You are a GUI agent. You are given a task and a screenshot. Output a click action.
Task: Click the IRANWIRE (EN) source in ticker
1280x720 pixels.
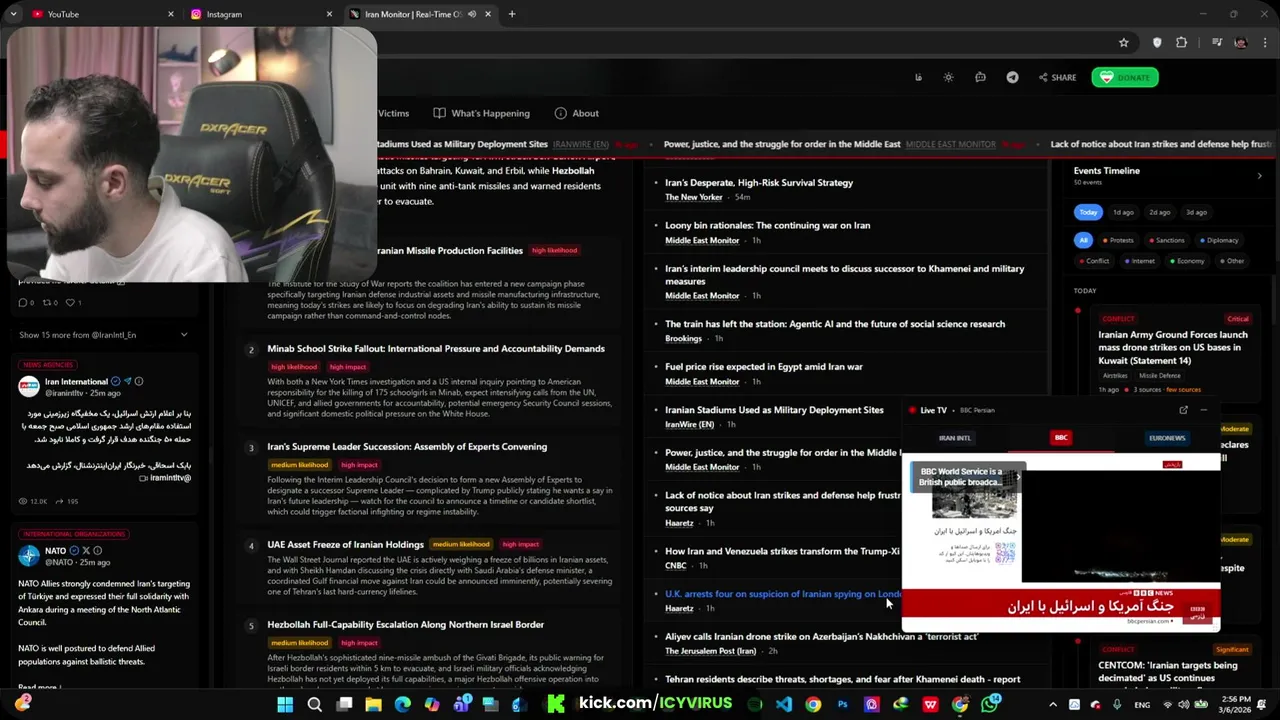point(581,144)
